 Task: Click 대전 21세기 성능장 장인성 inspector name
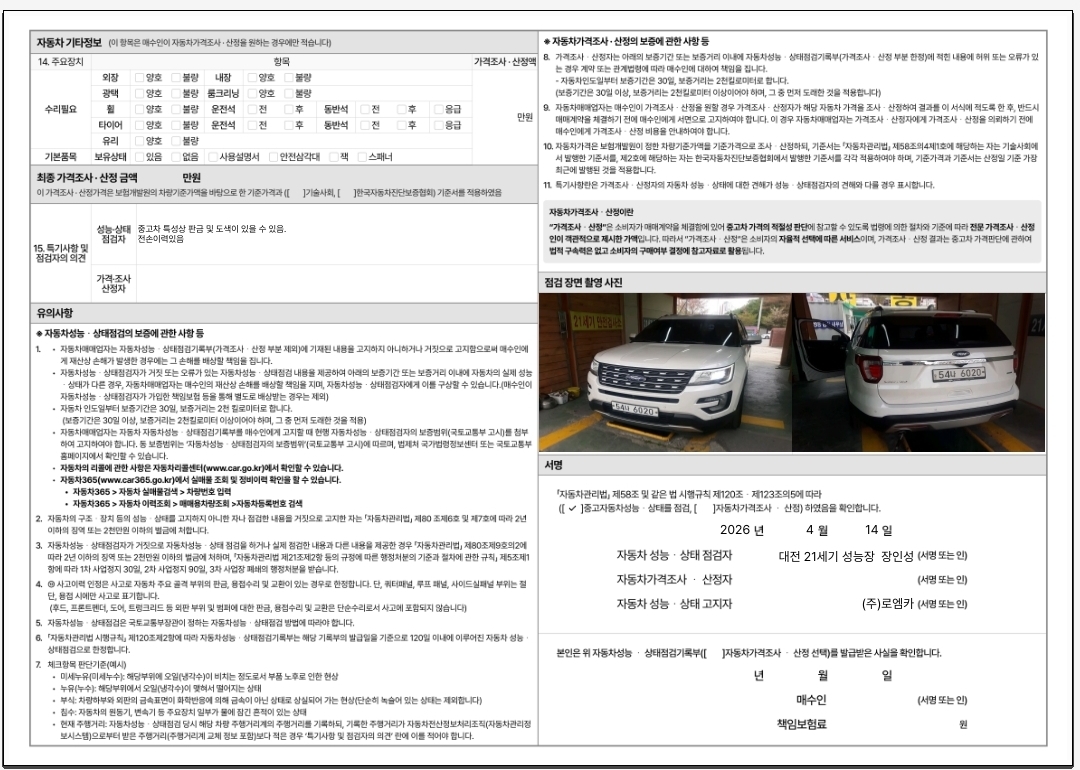pyautogui.click(x=846, y=556)
